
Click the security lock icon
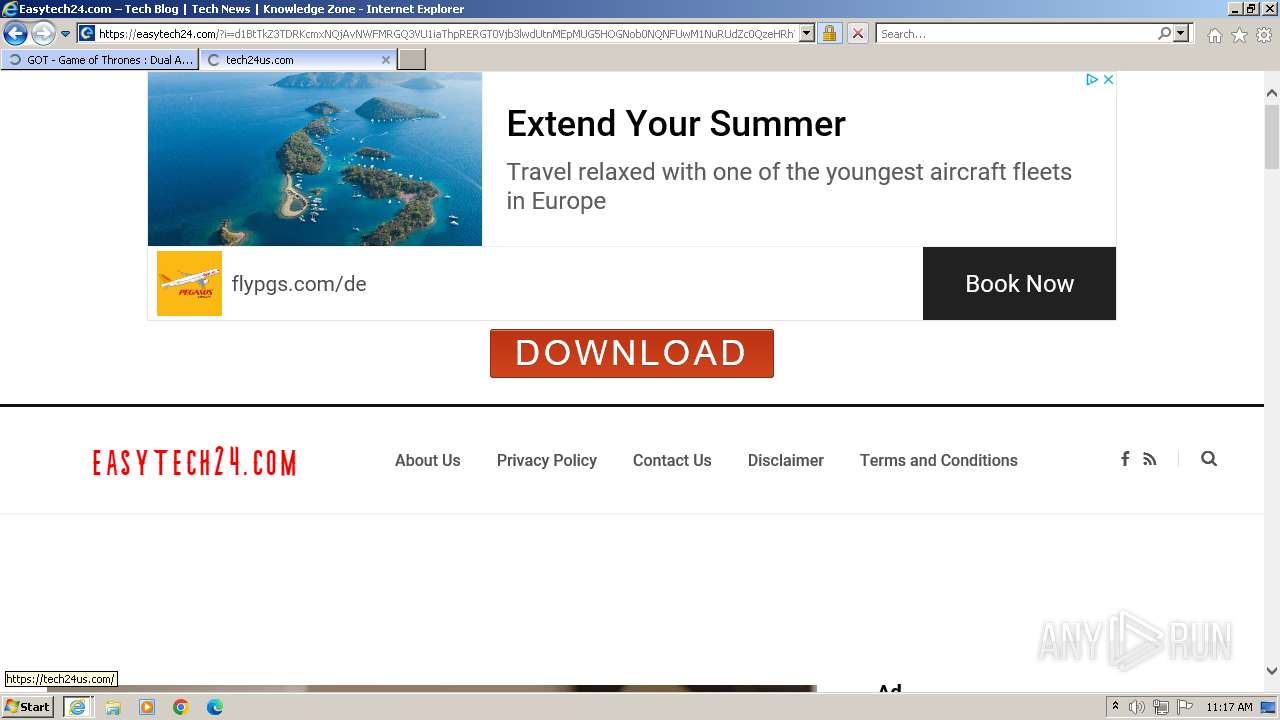[x=829, y=34]
